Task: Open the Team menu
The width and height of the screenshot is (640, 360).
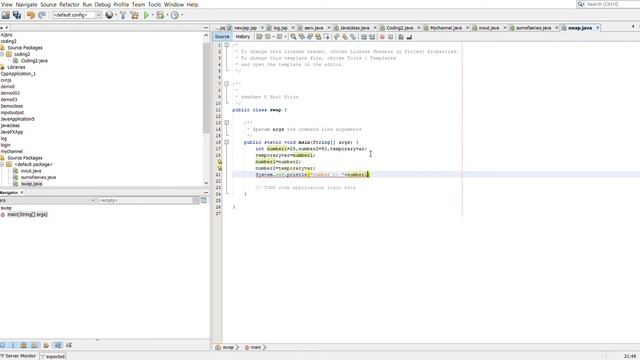Action: 138,4
